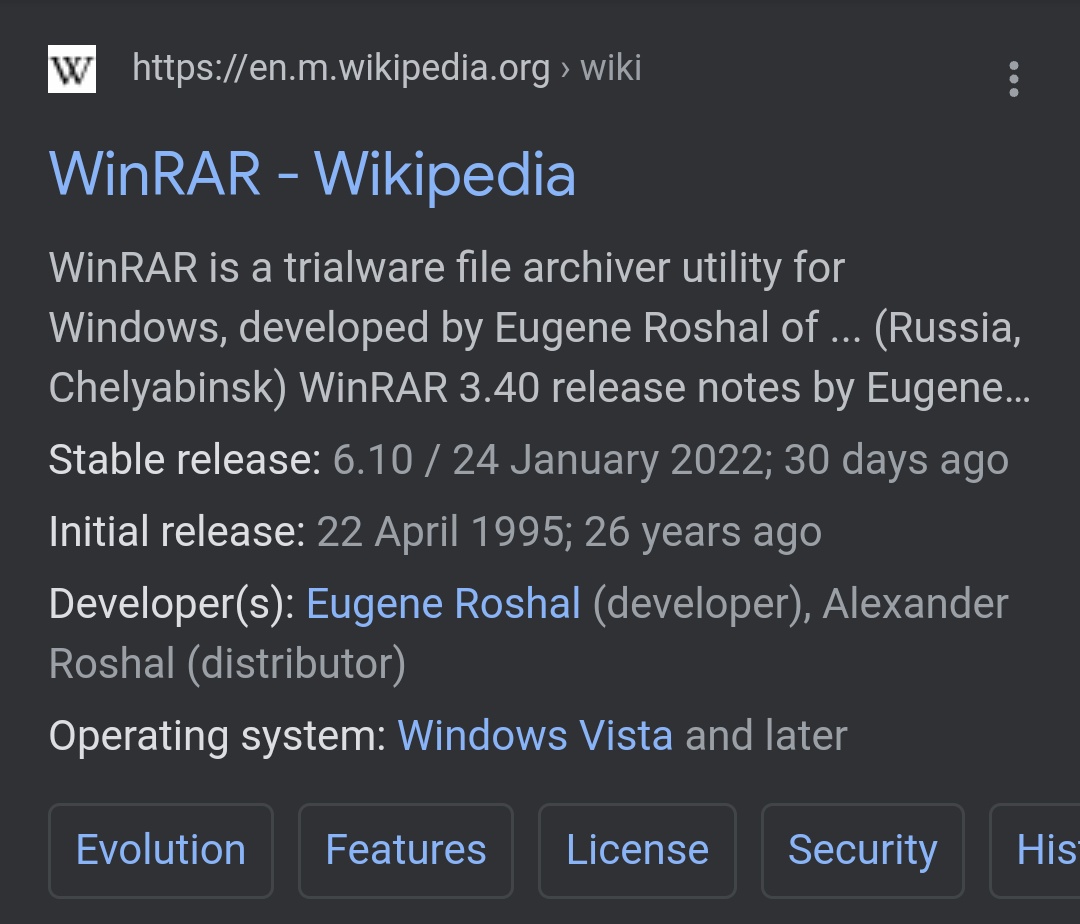Open the three-dot more options menu
The height and width of the screenshot is (924, 1080).
[x=1013, y=79]
